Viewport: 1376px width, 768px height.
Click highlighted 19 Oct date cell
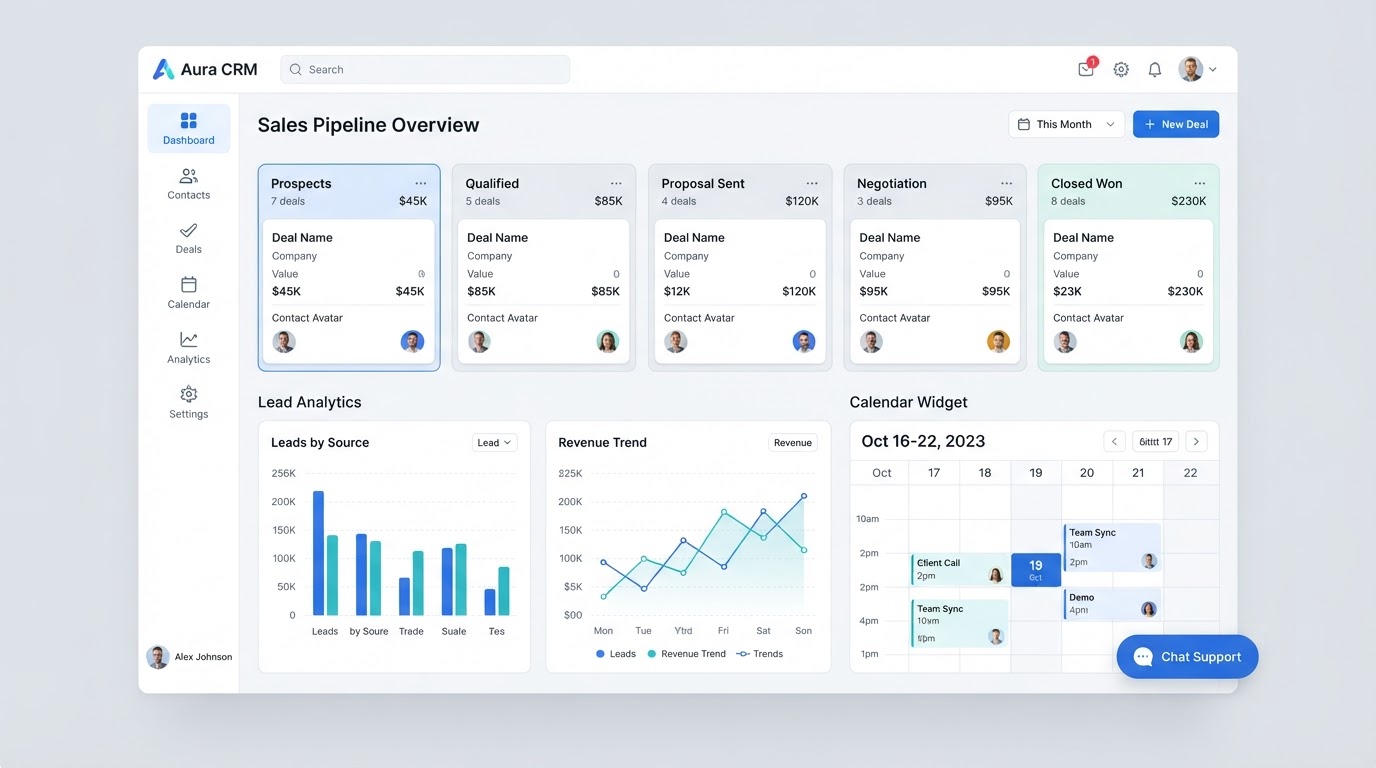tap(1036, 570)
